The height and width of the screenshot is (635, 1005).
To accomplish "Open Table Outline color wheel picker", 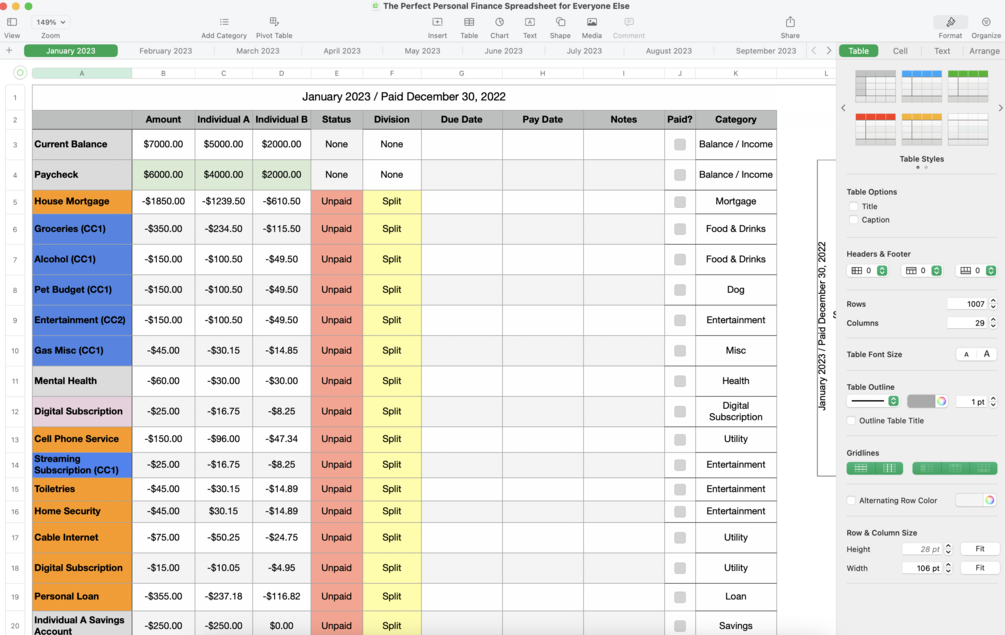I will coord(942,401).
